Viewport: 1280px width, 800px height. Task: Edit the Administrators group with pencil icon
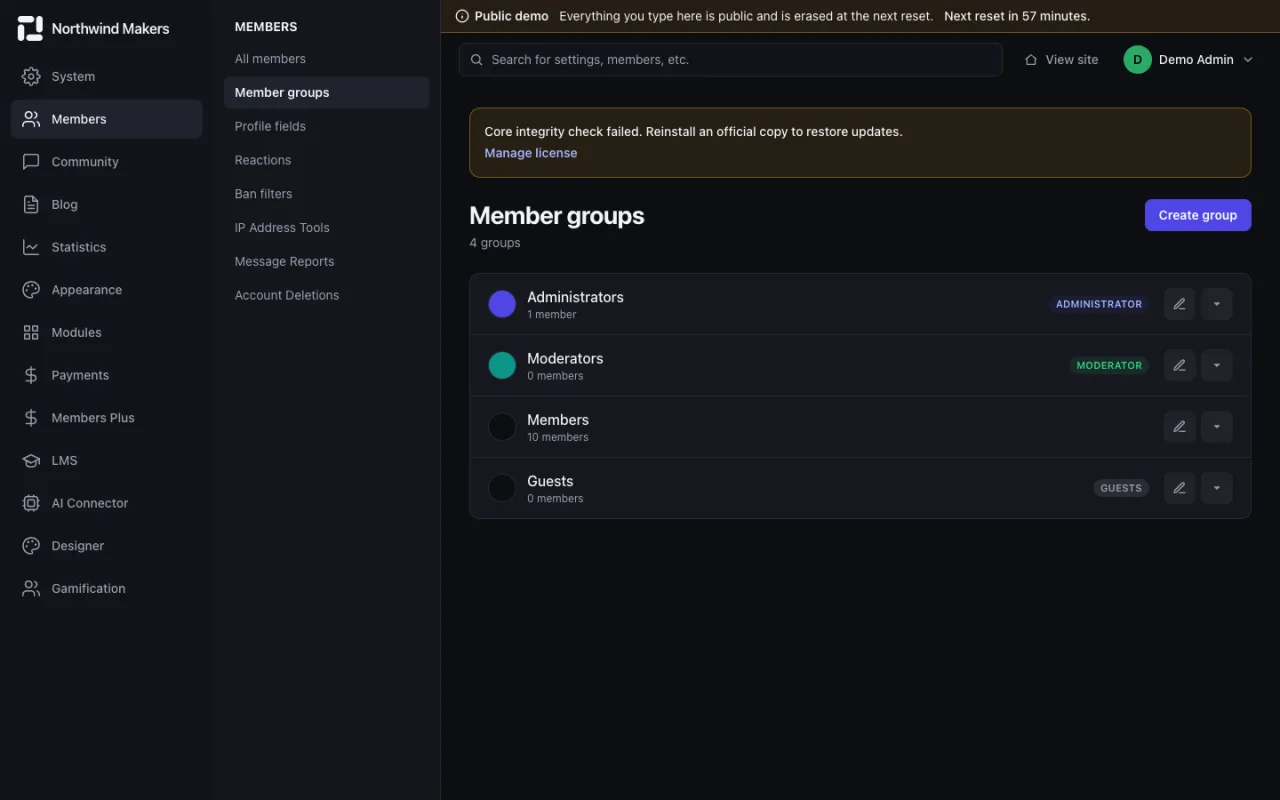click(1179, 304)
